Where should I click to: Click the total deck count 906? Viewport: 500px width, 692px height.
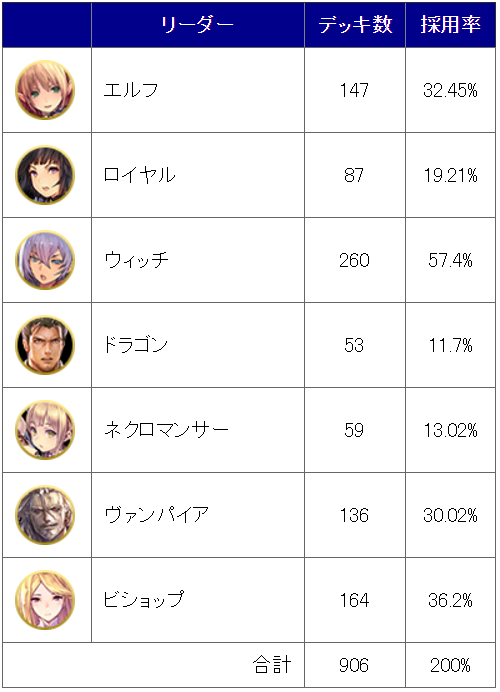coord(354,666)
